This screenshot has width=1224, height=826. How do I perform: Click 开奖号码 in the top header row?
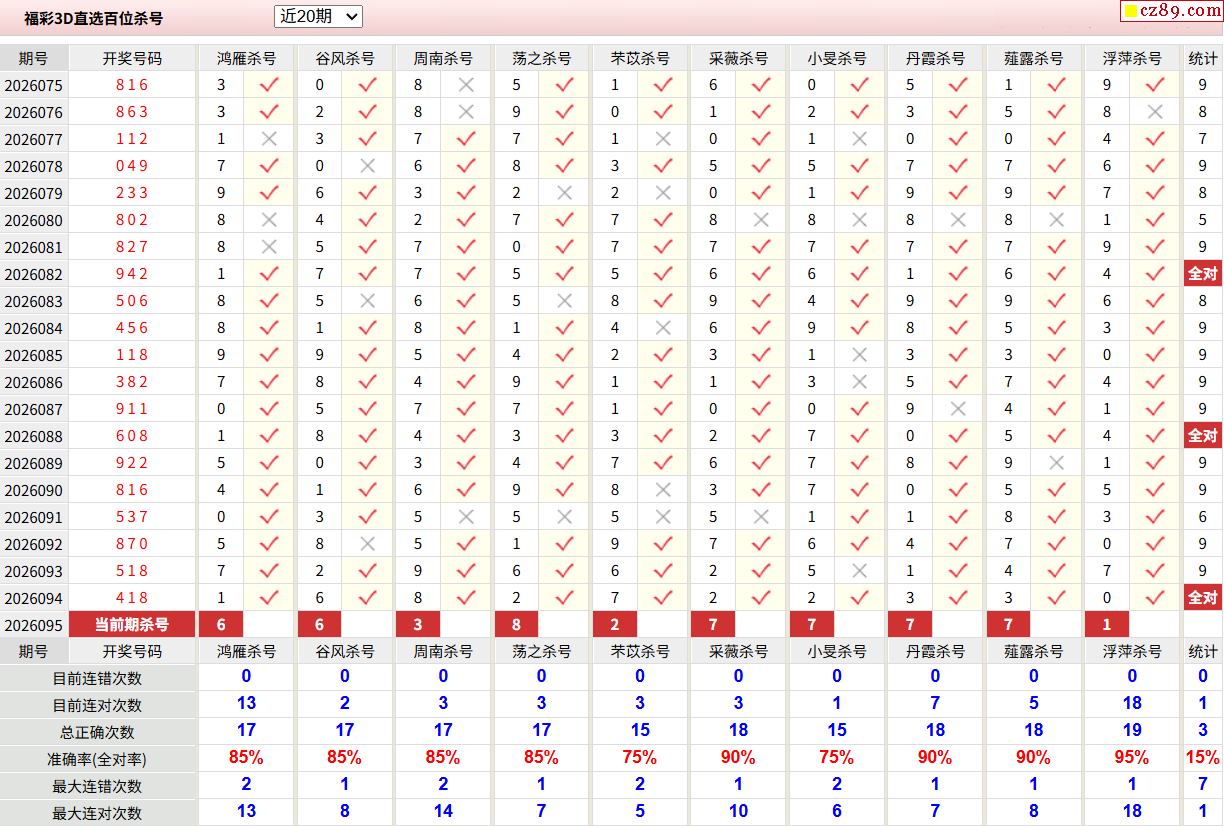(132, 58)
